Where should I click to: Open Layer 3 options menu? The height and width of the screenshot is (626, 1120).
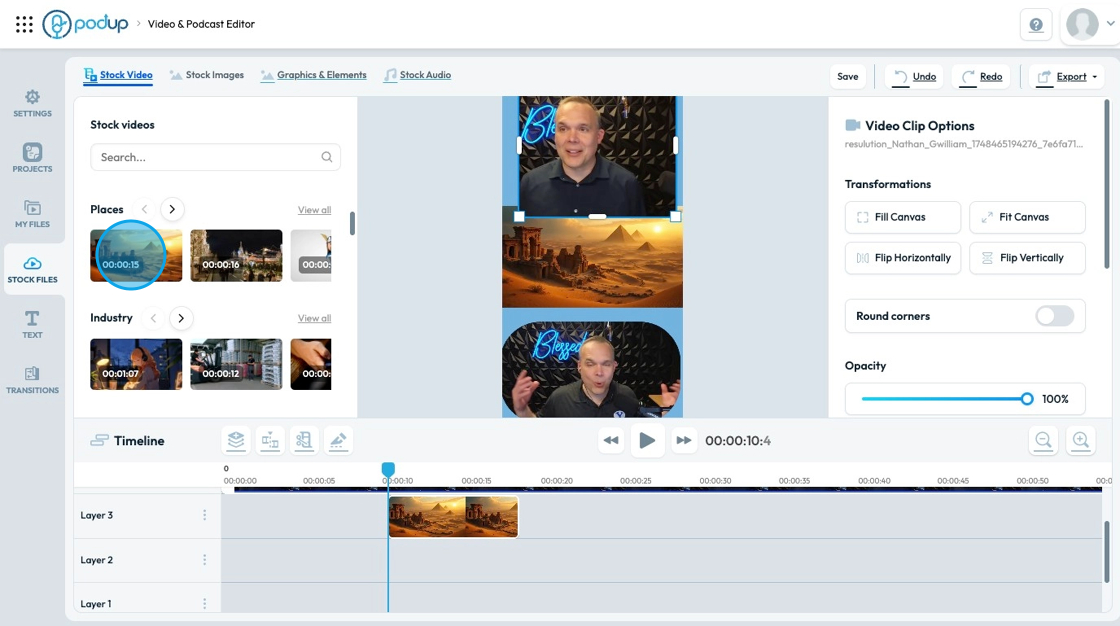[204, 515]
